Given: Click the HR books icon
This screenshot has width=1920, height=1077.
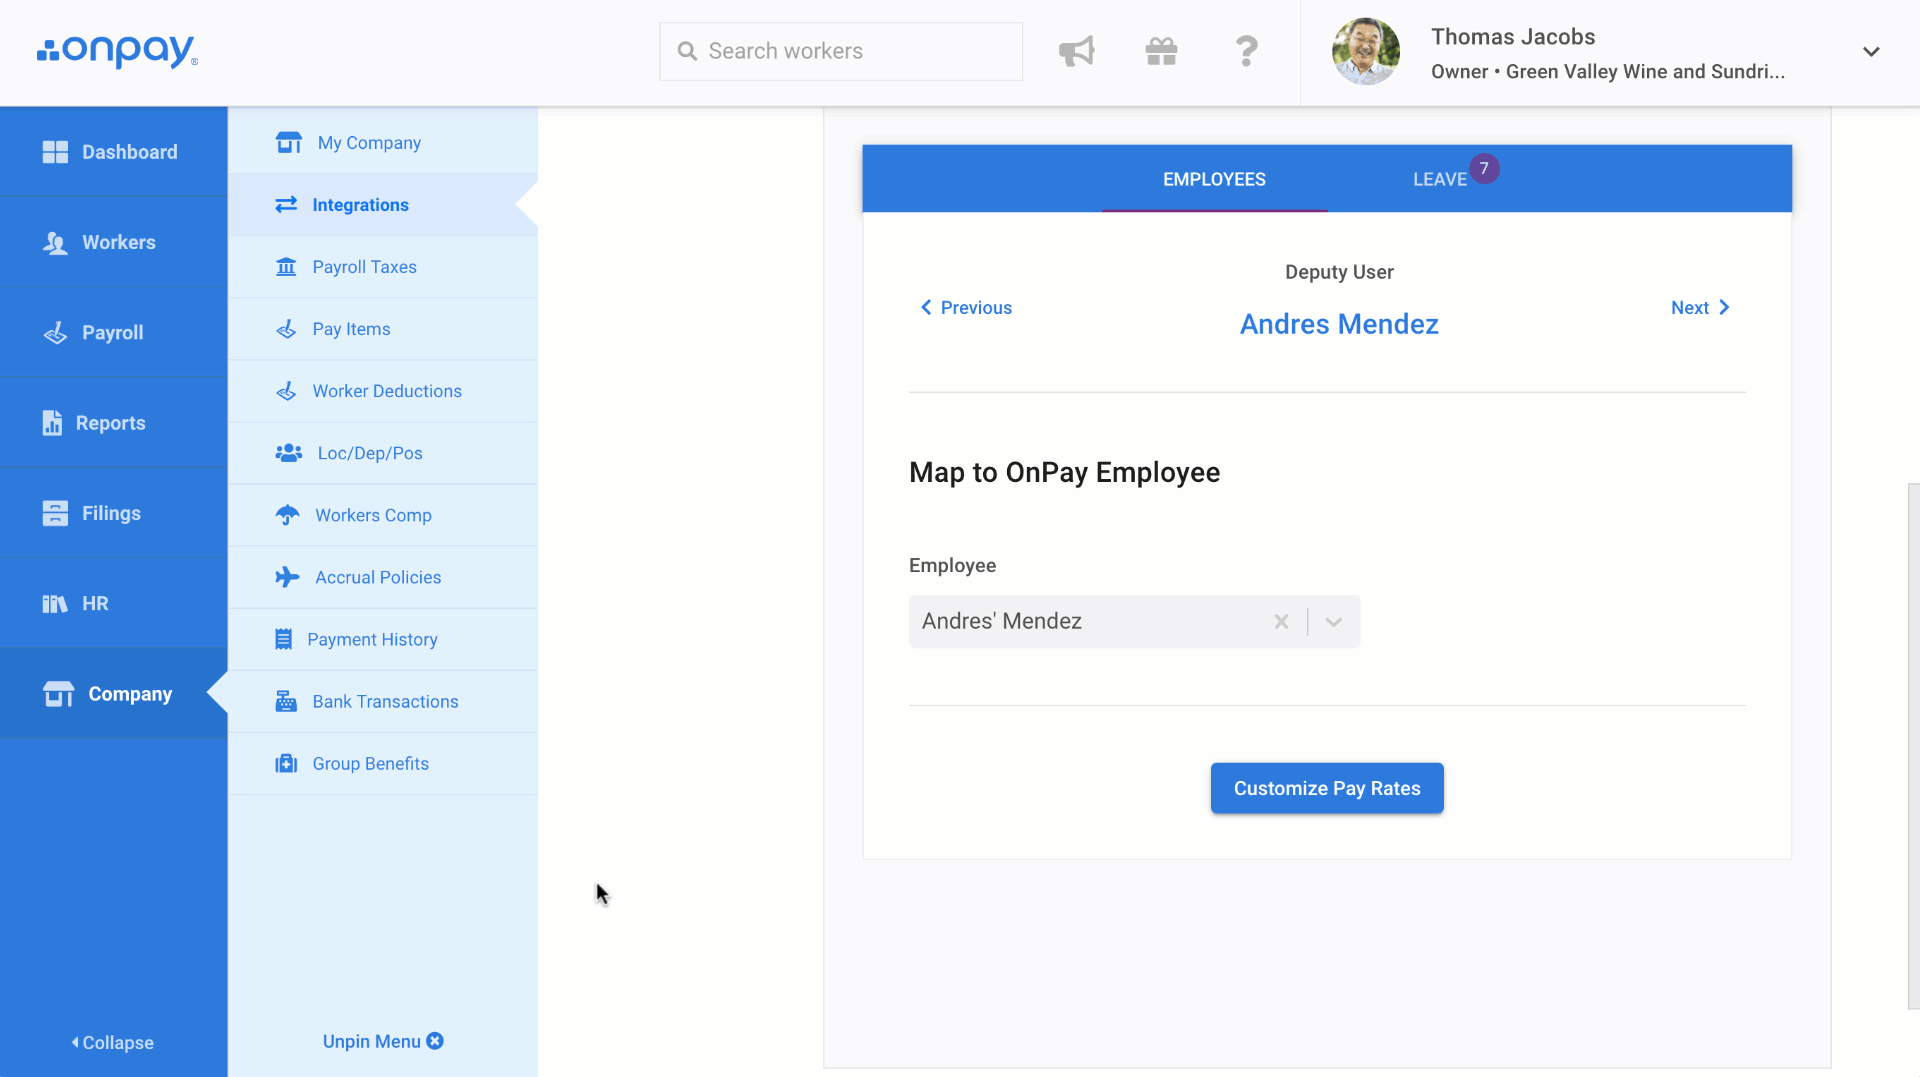Looking at the screenshot, I should 55,604.
